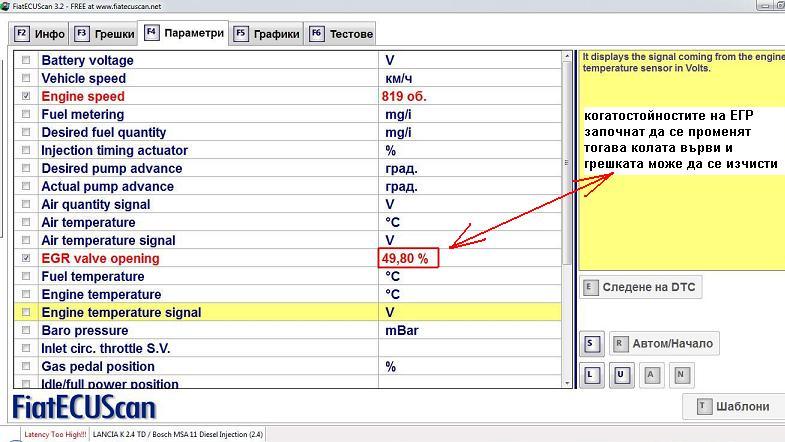Open the Шаблони templates button

tap(732, 406)
